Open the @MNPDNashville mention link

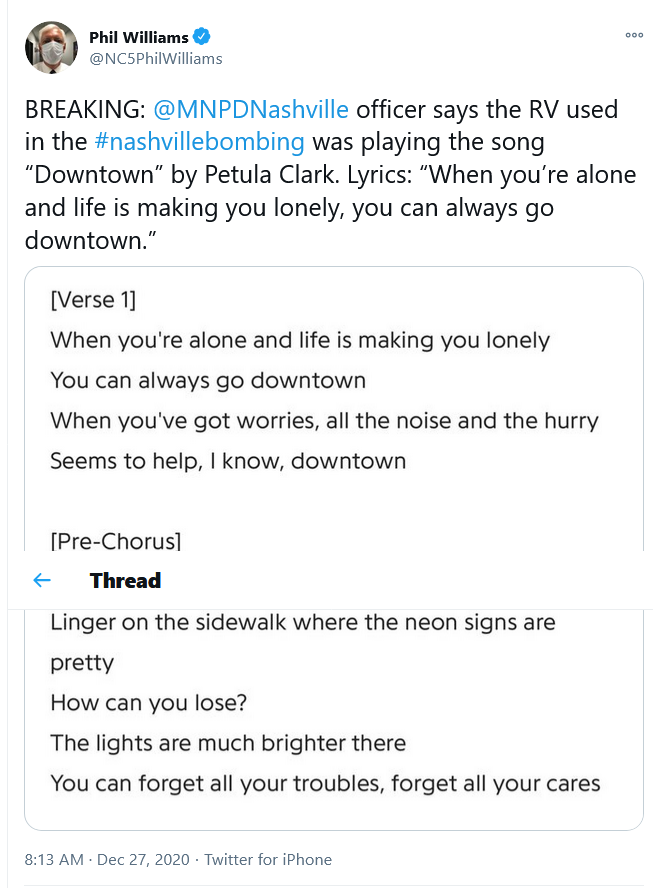pos(250,109)
